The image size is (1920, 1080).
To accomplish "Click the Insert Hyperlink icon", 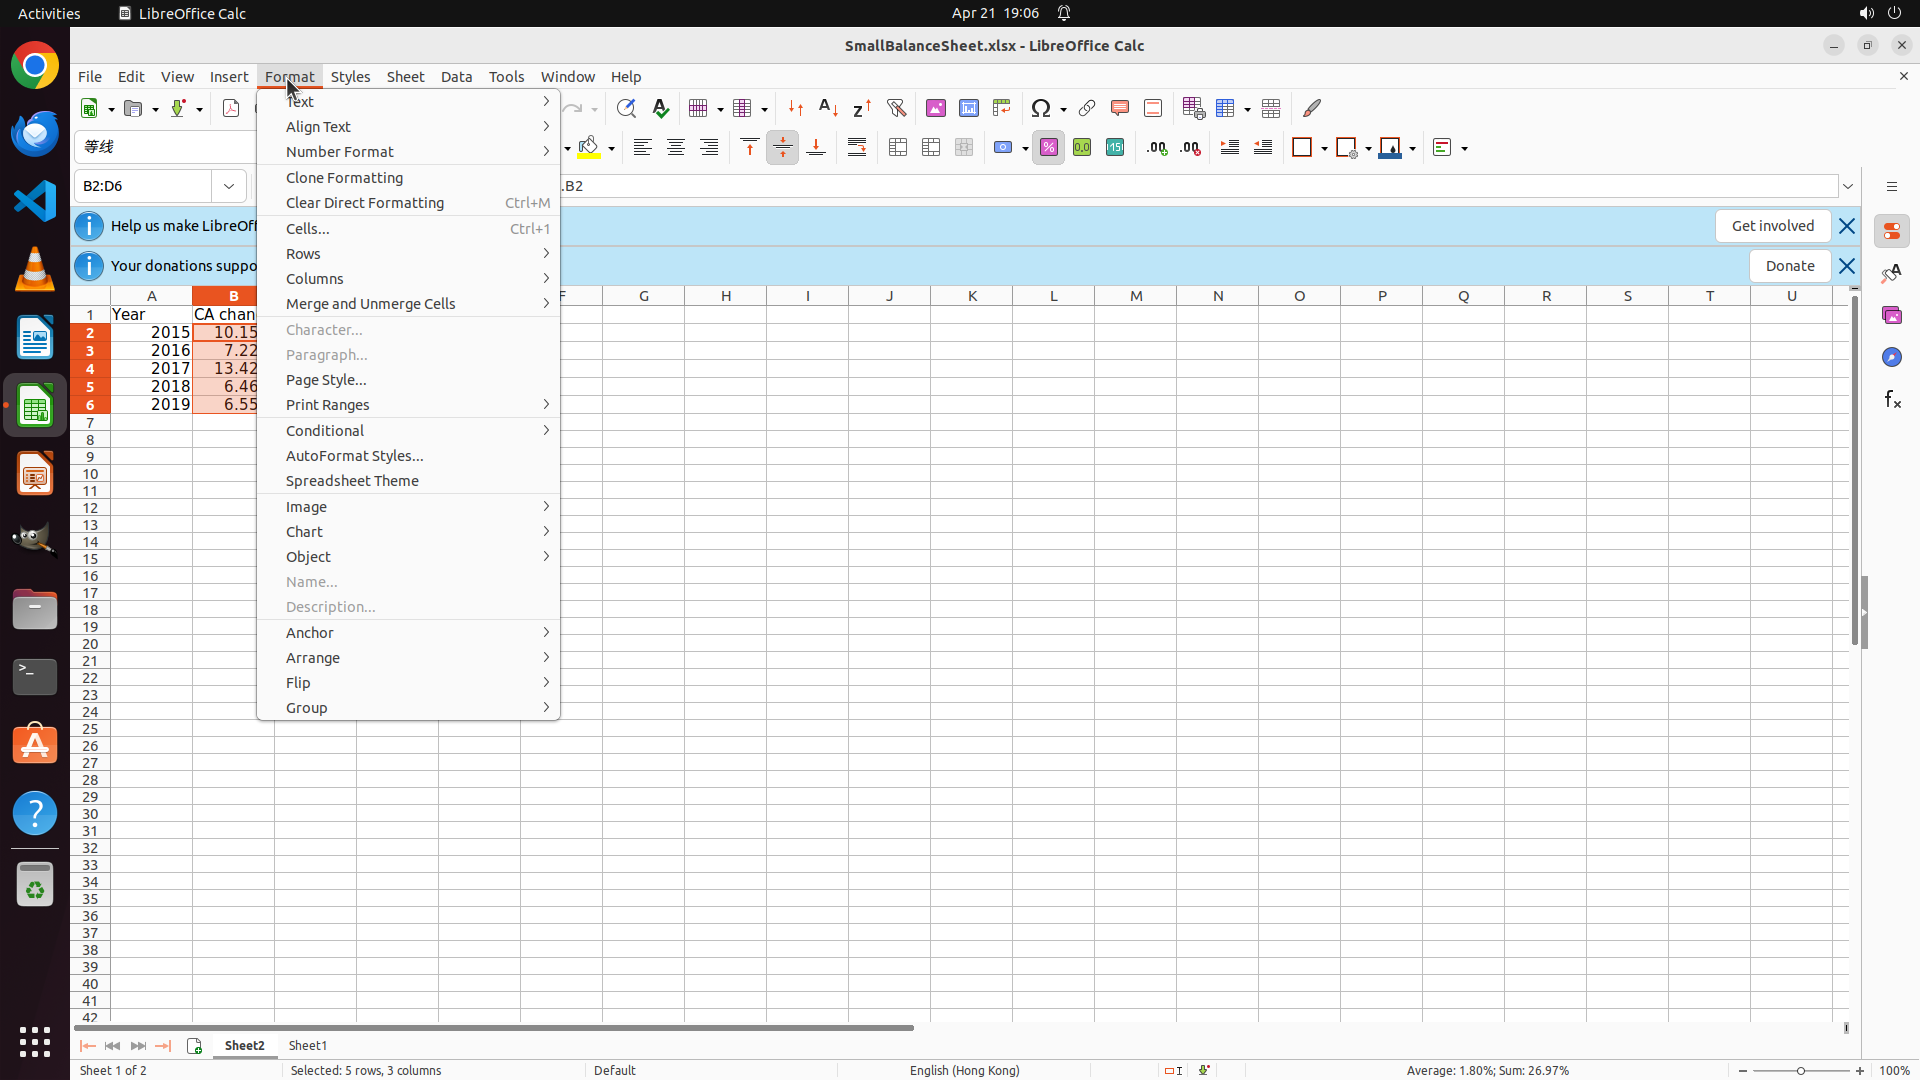I will pos(1087,108).
